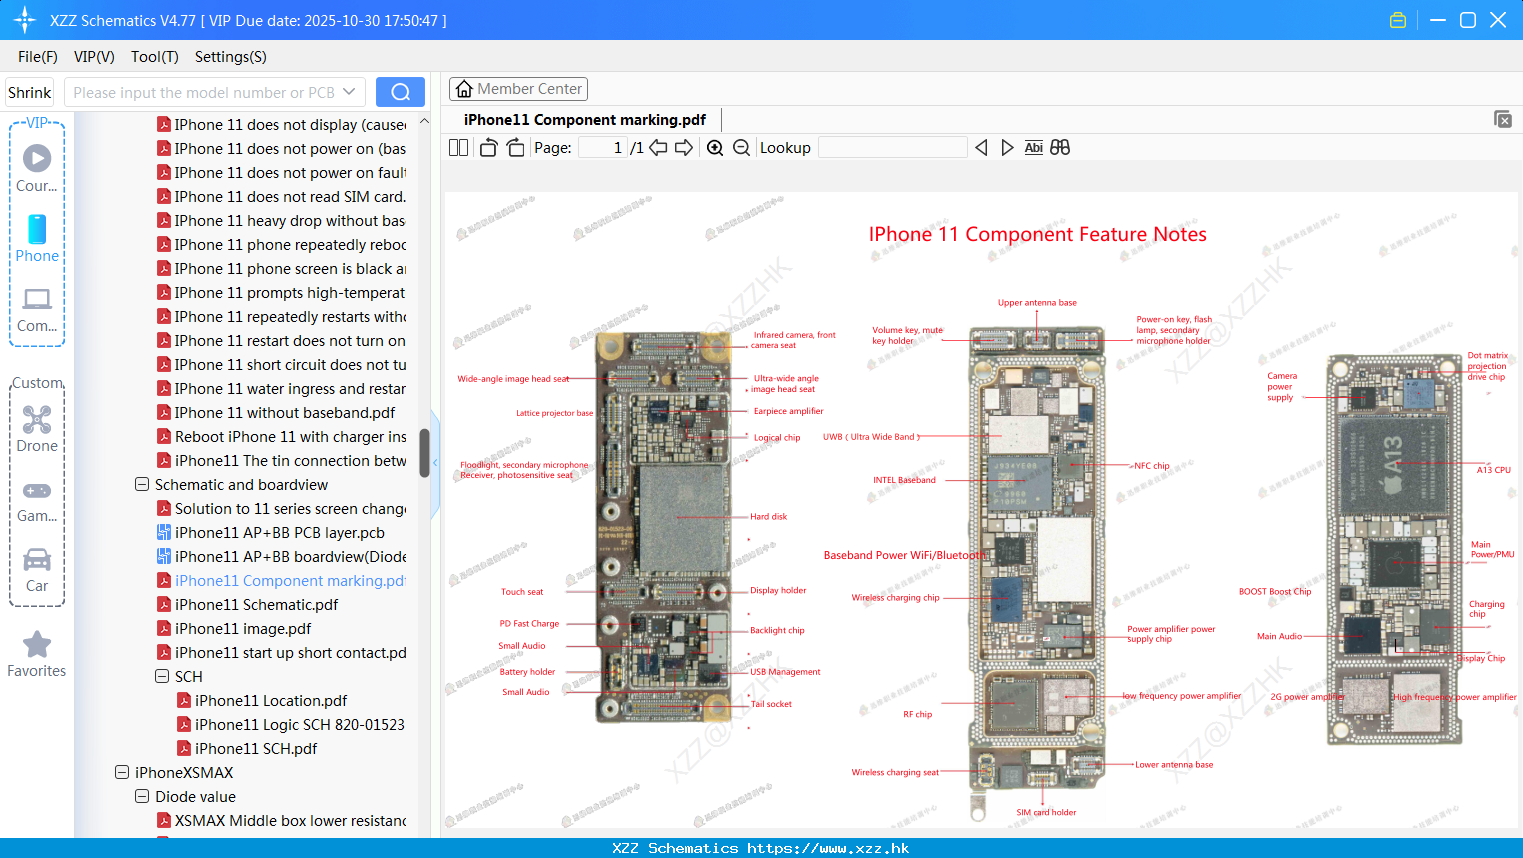The height and width of the screenshot is (858, 1523).
Task: Open the Settings(S) menu
Action: click(x=231, y=57)
